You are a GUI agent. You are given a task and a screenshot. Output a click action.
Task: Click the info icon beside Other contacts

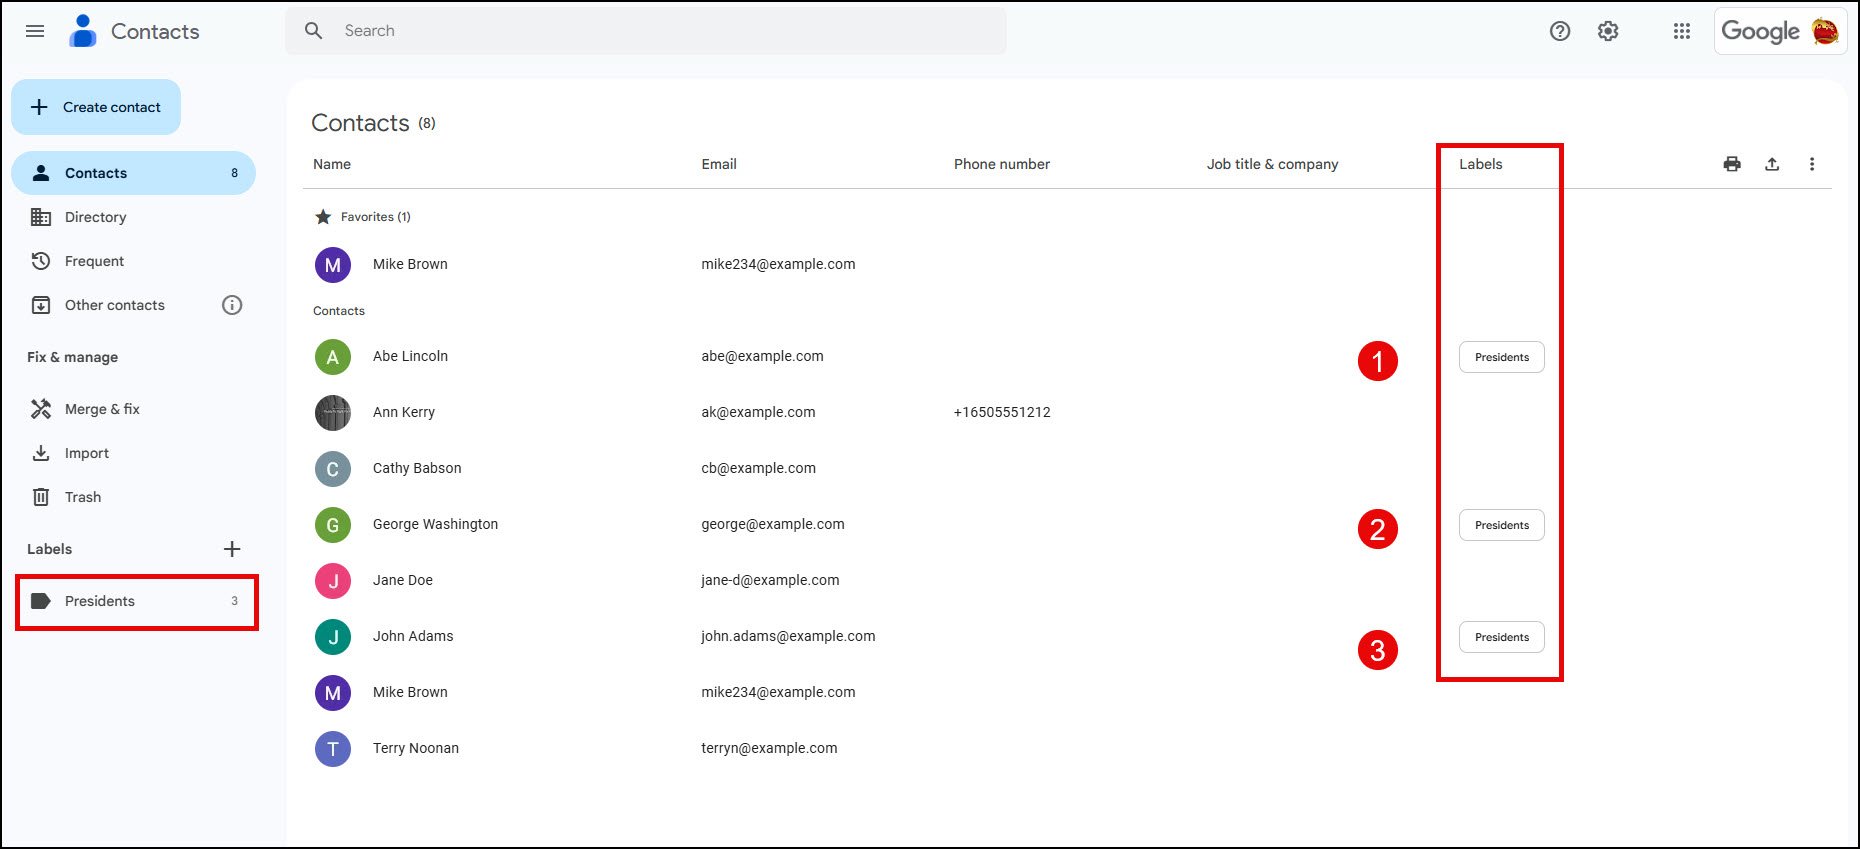[x=232, y=305]
